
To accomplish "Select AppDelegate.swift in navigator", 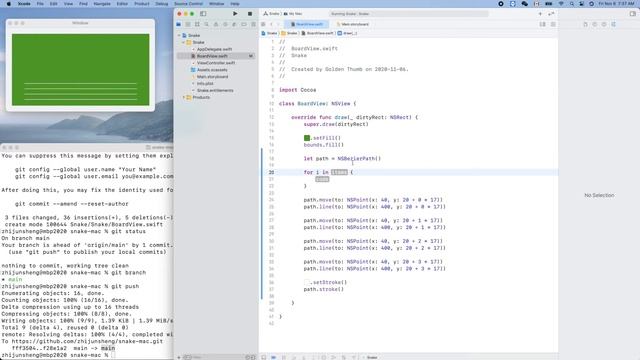I will [x=214, y=49].
